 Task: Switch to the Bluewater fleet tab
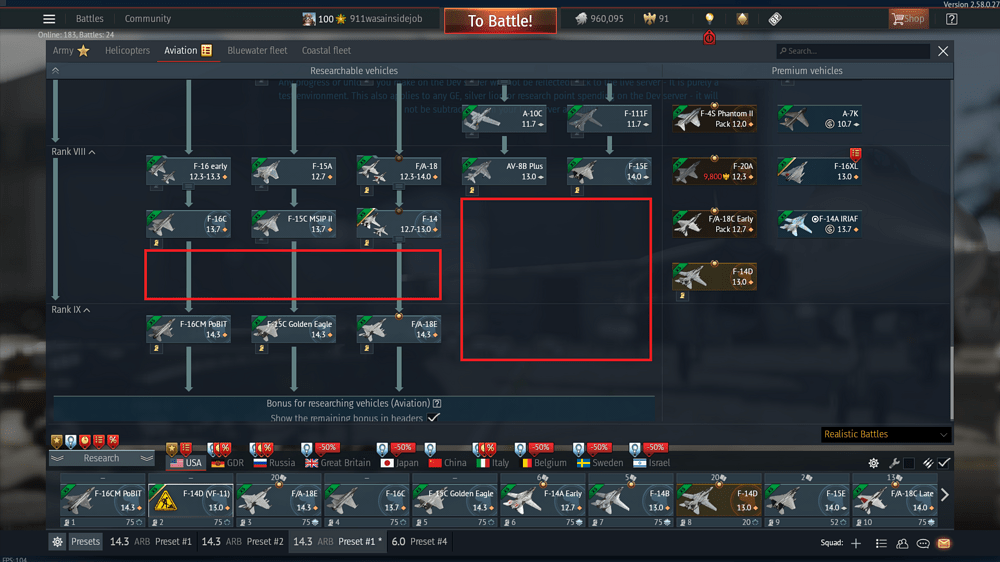coord(257,50)
